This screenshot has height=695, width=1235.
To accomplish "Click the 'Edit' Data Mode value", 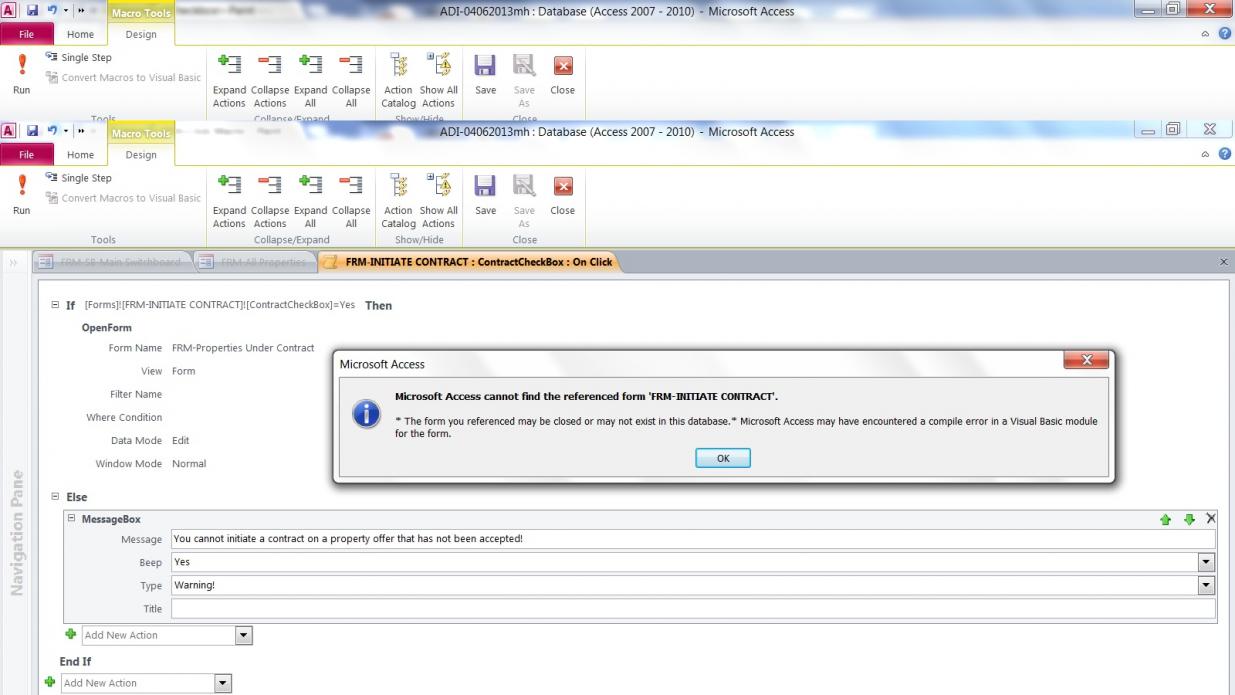I will (x=180, y=440).
